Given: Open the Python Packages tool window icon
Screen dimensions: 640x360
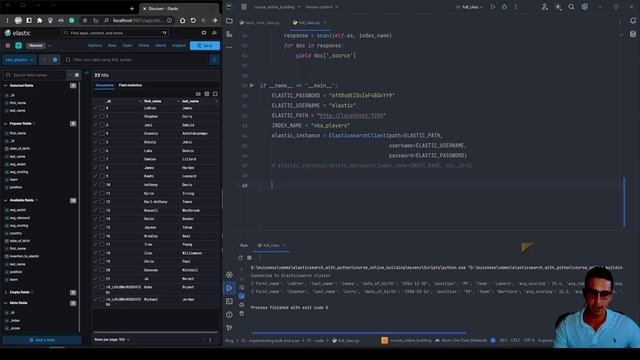Looking at the screenshot, I should (229, 275).
